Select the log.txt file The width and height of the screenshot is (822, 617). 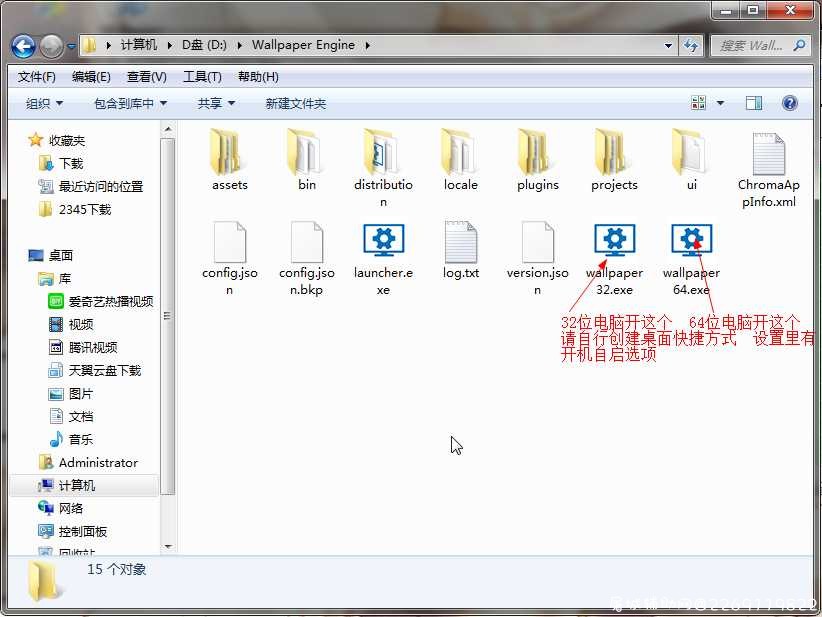(460, 250)
